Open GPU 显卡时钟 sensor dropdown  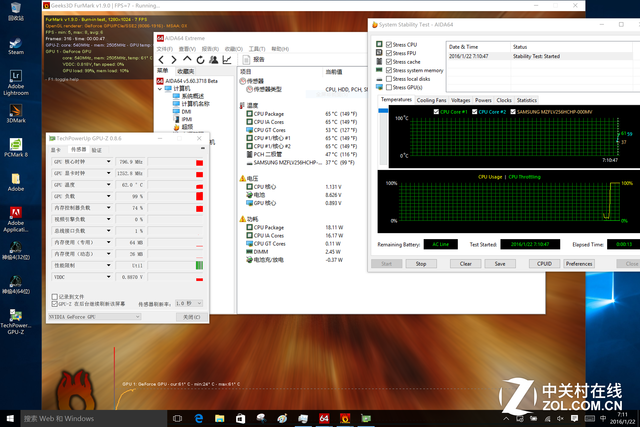coord(109,173)
